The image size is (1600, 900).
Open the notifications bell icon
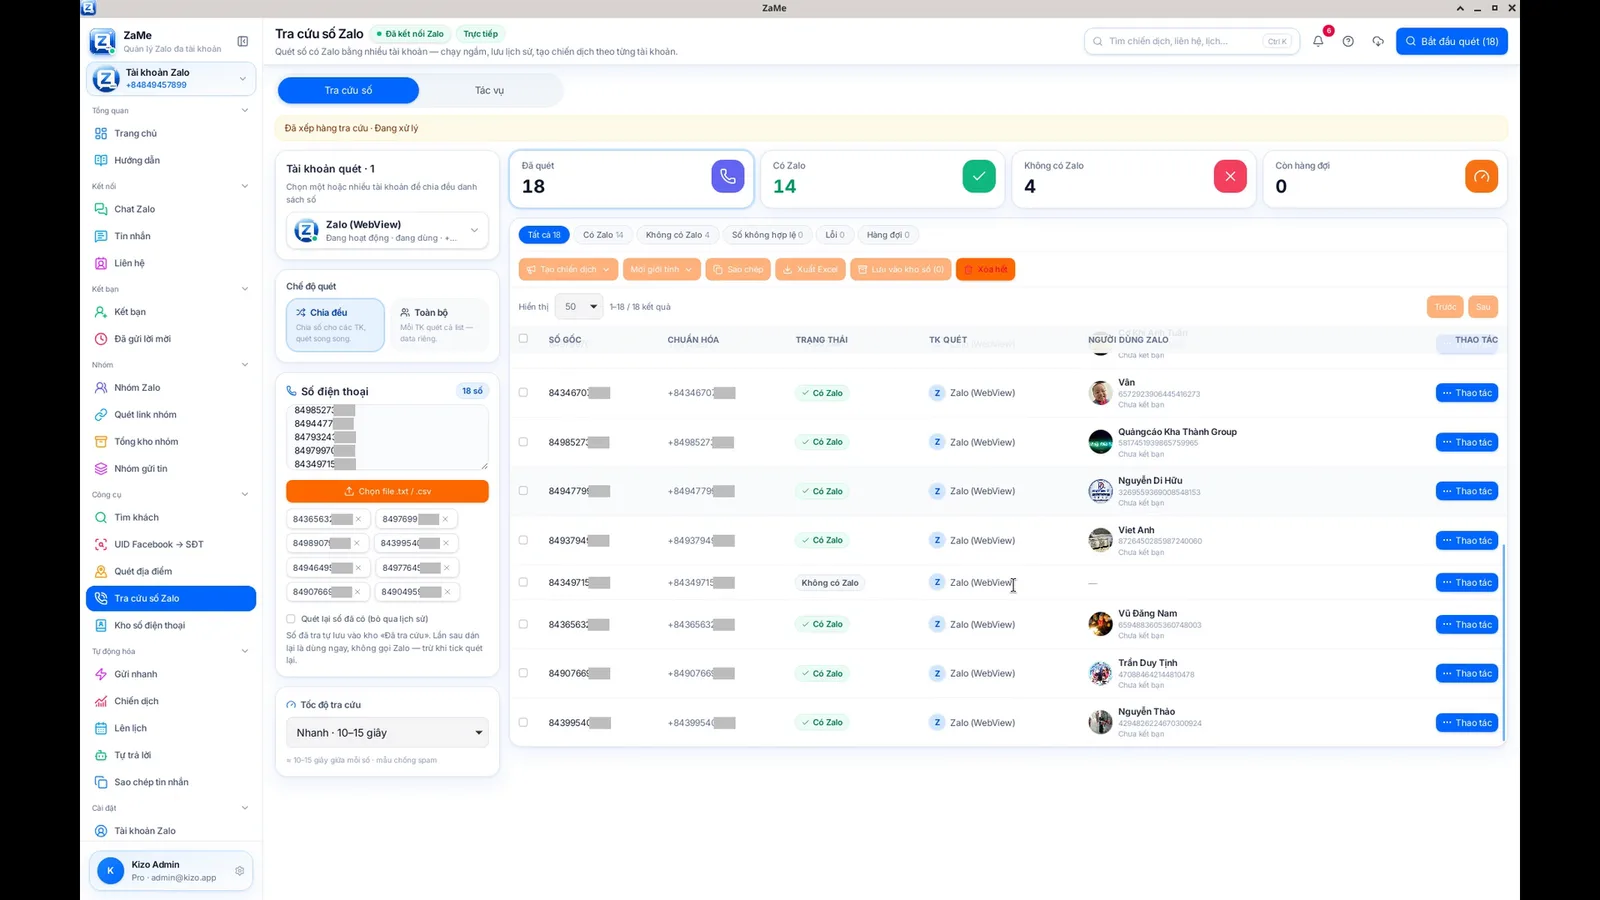(x=1318, y=41)
